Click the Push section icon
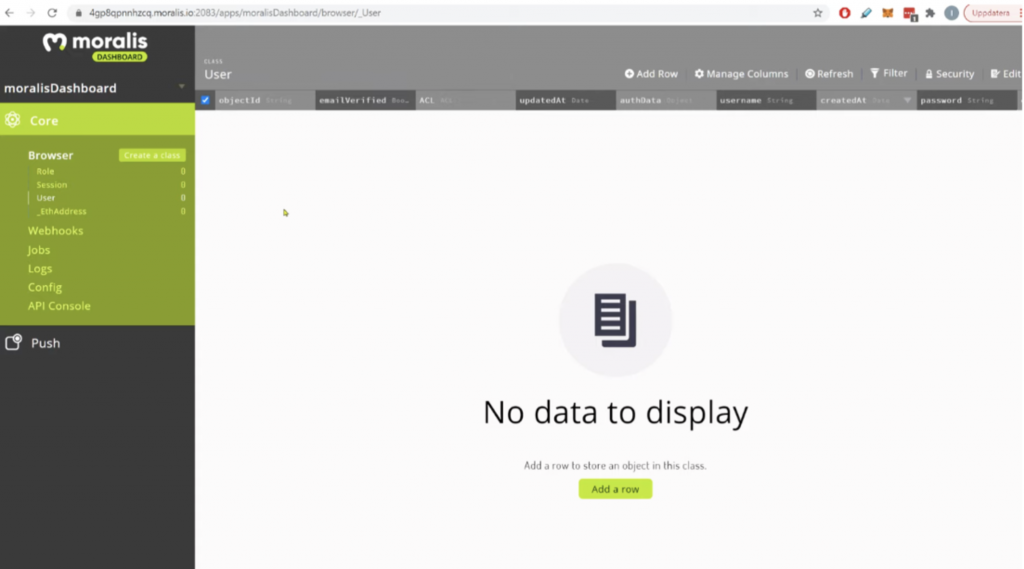1024x569 pixels. click(14, 342)
